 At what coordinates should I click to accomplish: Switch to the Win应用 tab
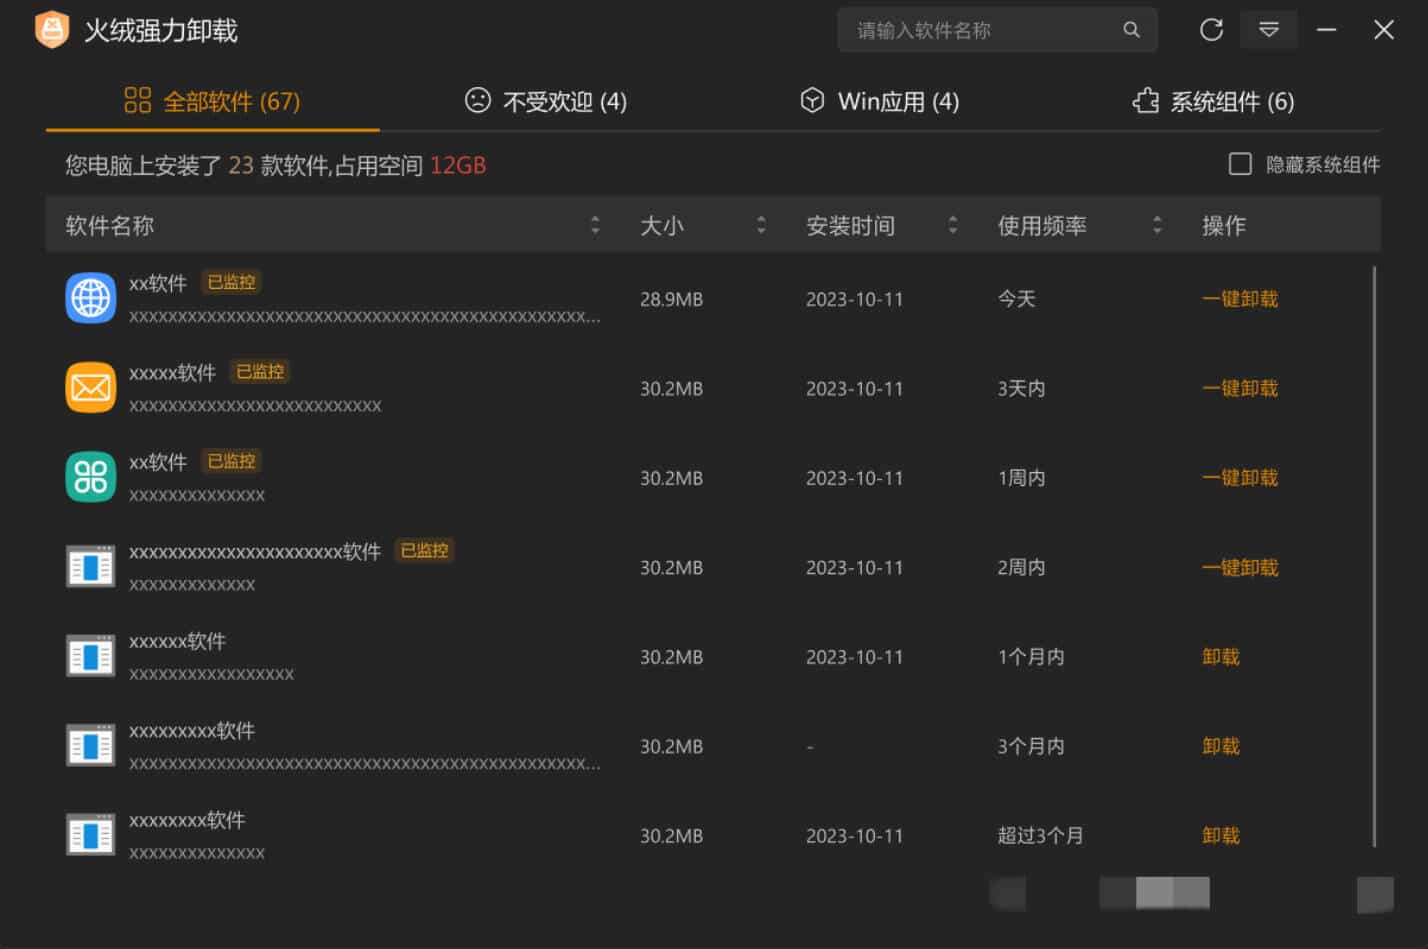tap(880, 100)
